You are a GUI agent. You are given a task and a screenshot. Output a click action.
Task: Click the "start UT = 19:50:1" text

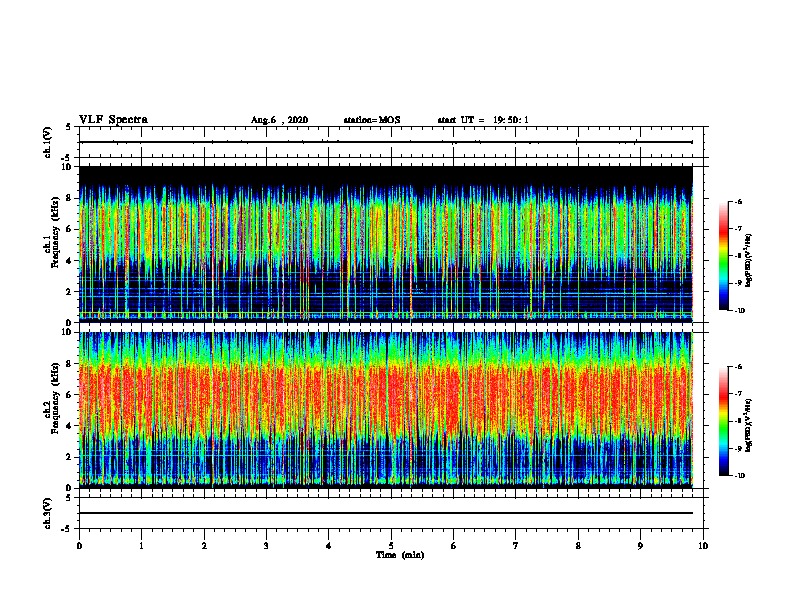pyautogui.click(x=483, y=120)
